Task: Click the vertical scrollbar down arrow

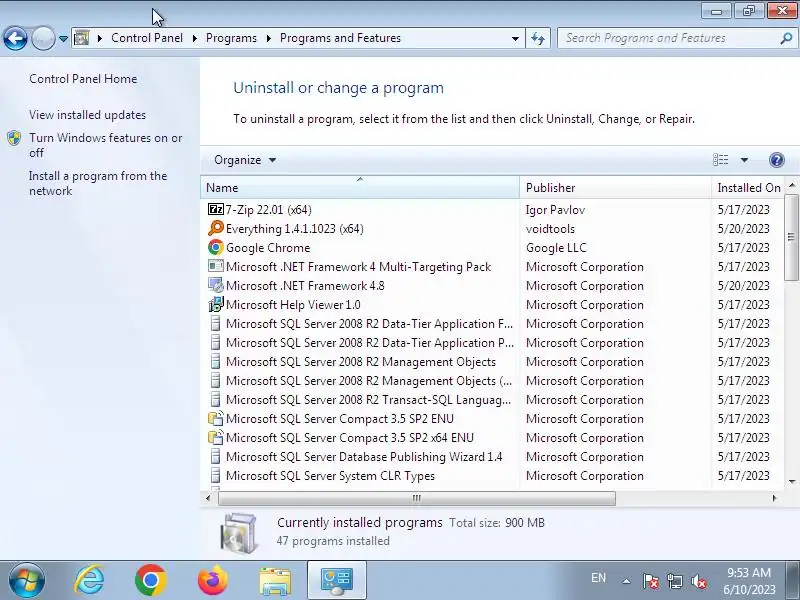Action: 792,481
